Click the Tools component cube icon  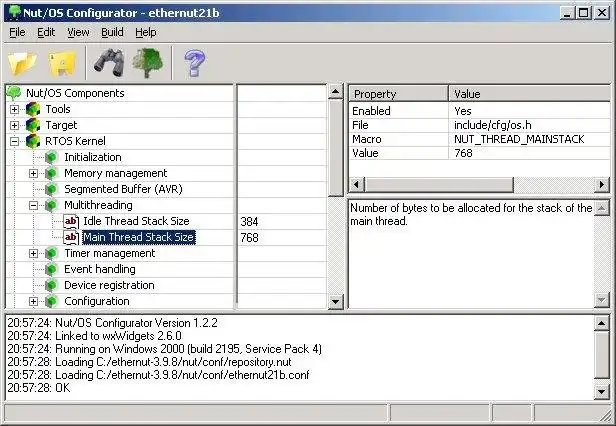33,109
